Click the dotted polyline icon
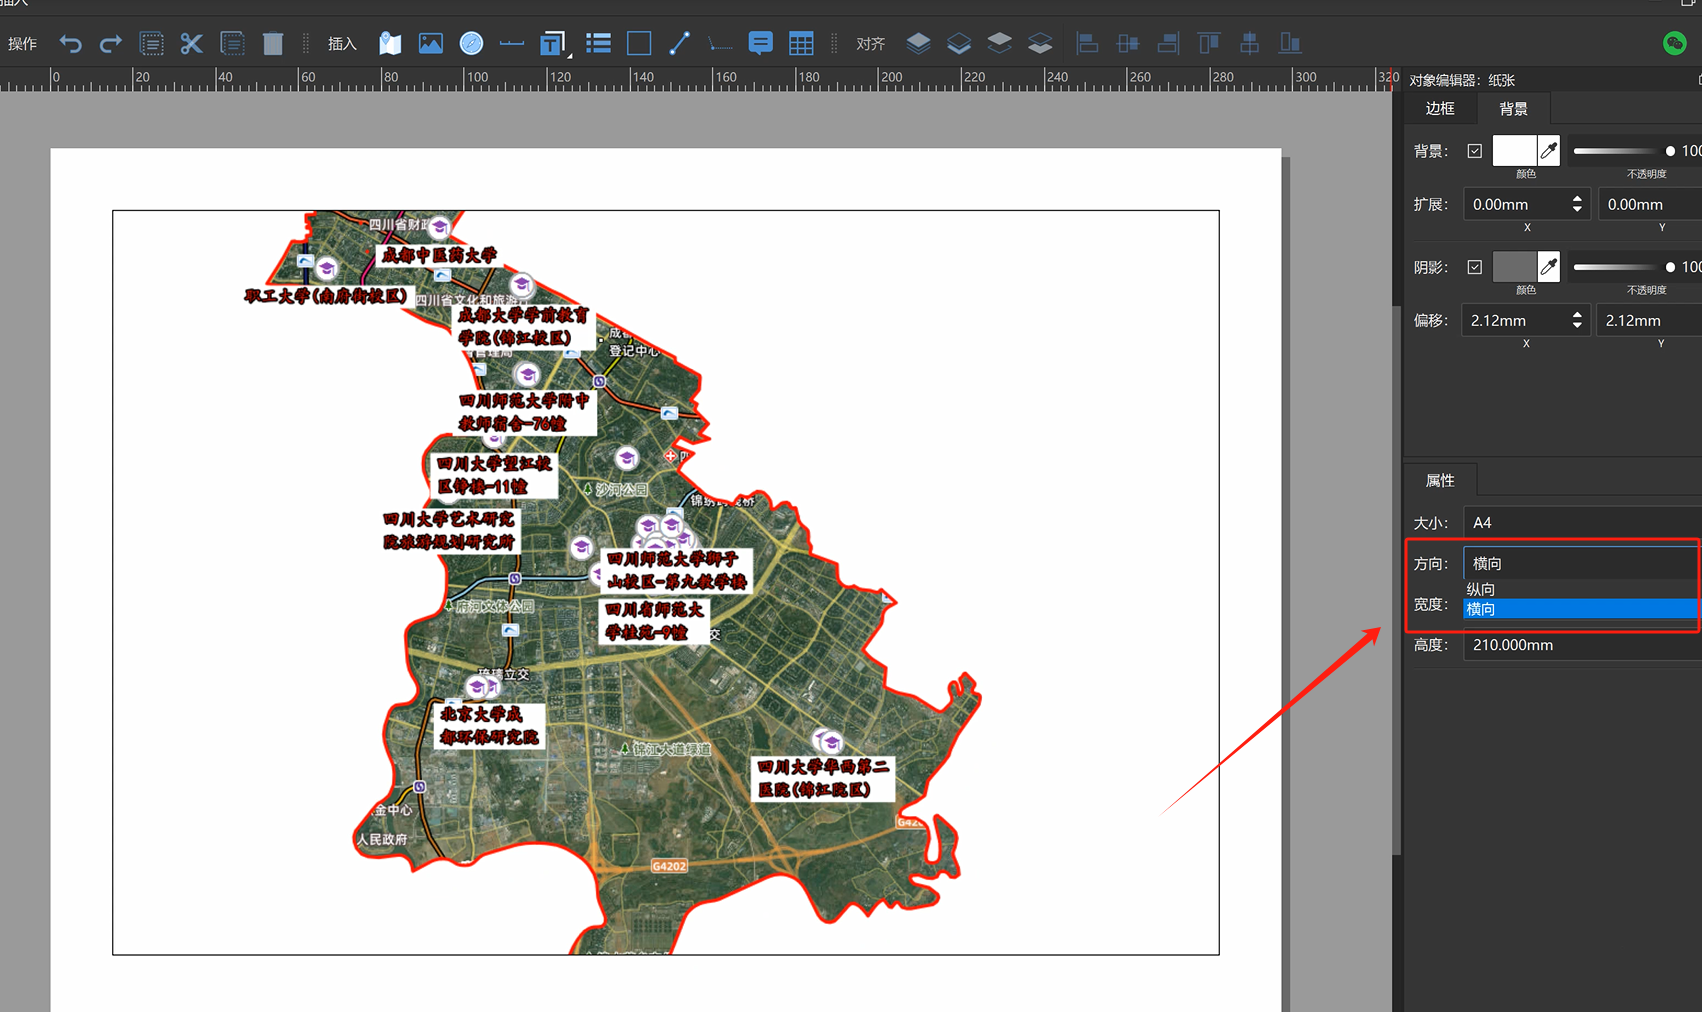This screenshot has height=1012, width=1702. tap(720, 43)
